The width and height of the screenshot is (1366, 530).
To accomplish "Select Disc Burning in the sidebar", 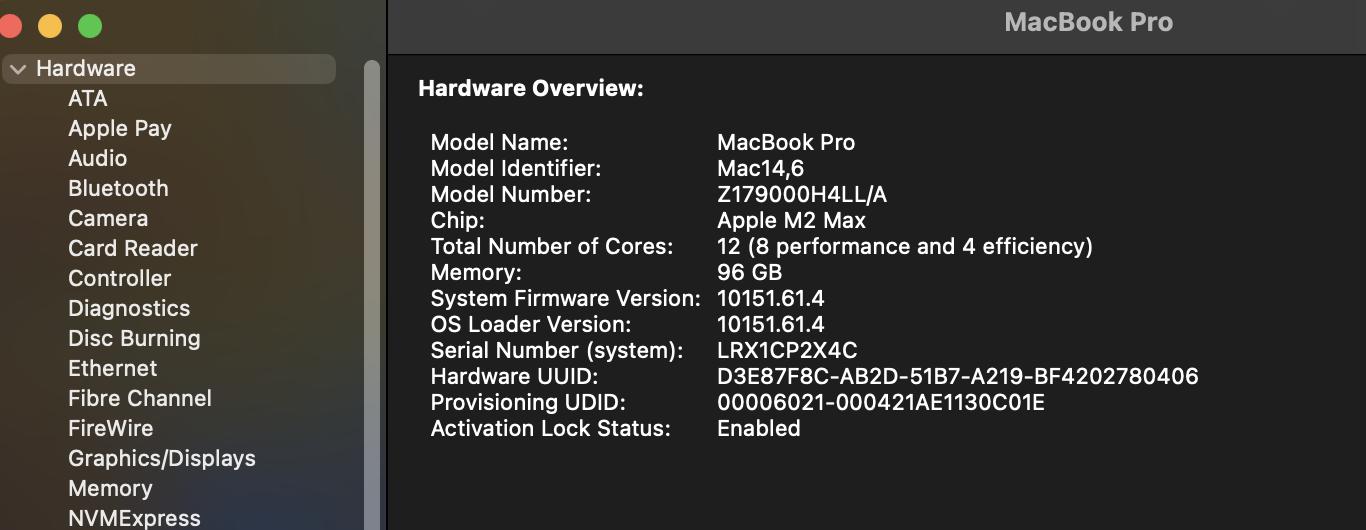I will [x=134, y=339].
